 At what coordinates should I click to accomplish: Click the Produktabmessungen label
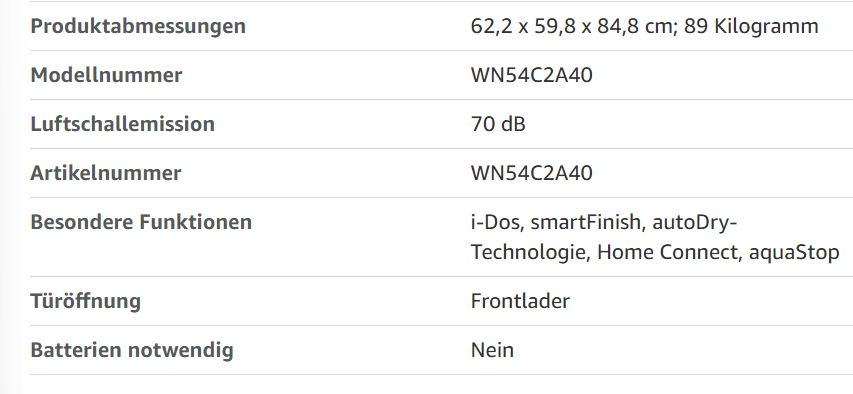(138, 26)
